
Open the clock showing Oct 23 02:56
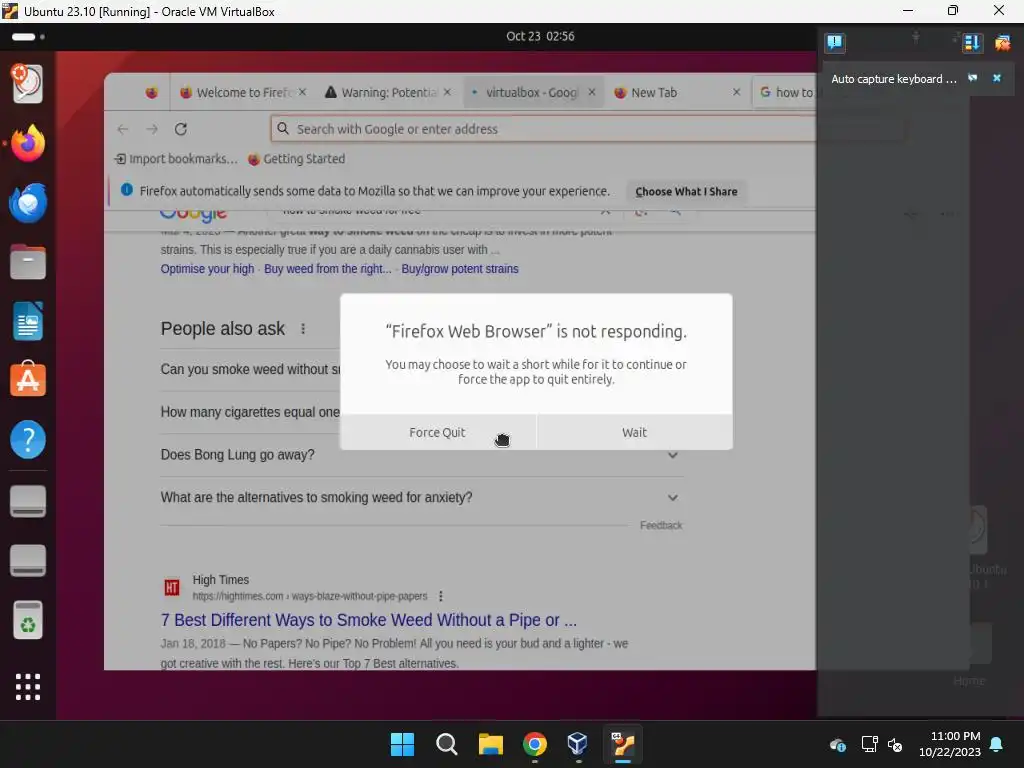click(540, 37)
